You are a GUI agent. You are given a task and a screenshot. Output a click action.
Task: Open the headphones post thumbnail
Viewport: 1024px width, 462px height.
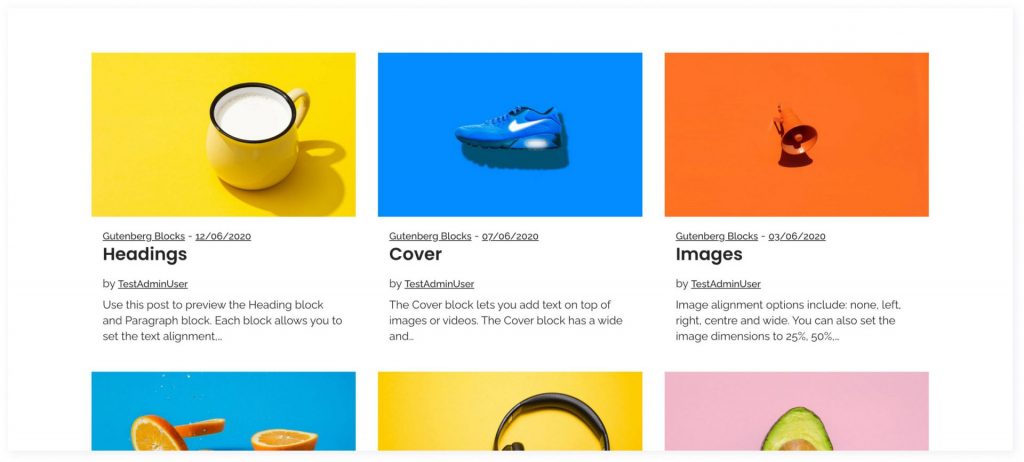[x=510, y=411]
